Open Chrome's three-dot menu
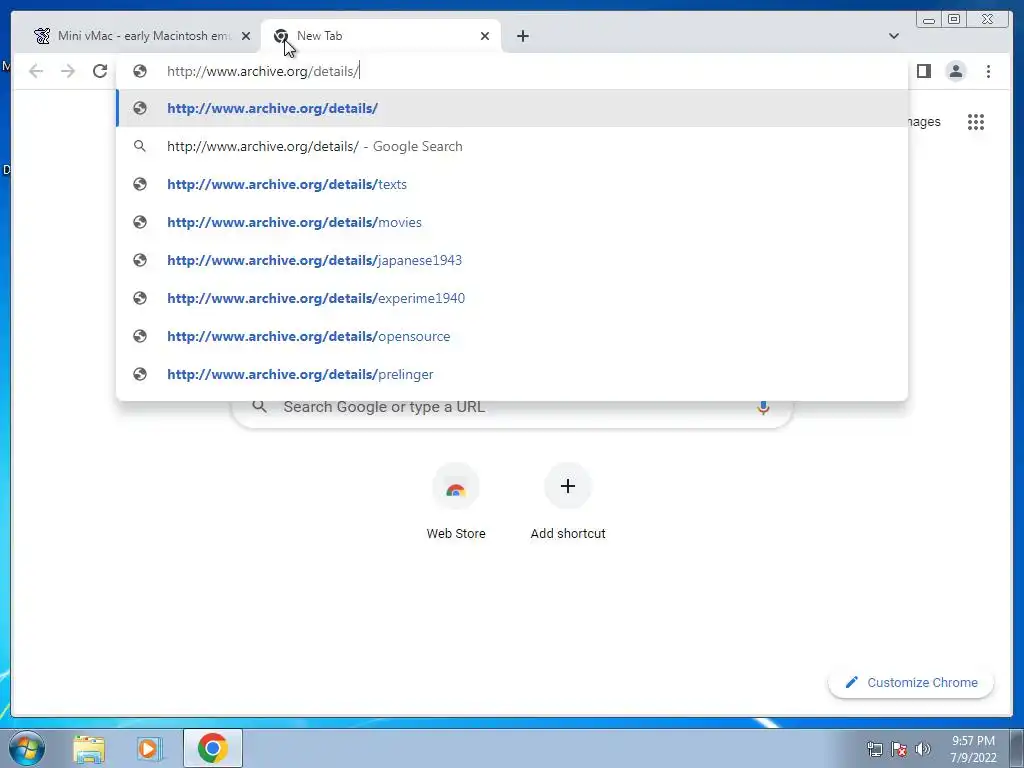This screenshot has width=1024, height=768. (988, 71)
